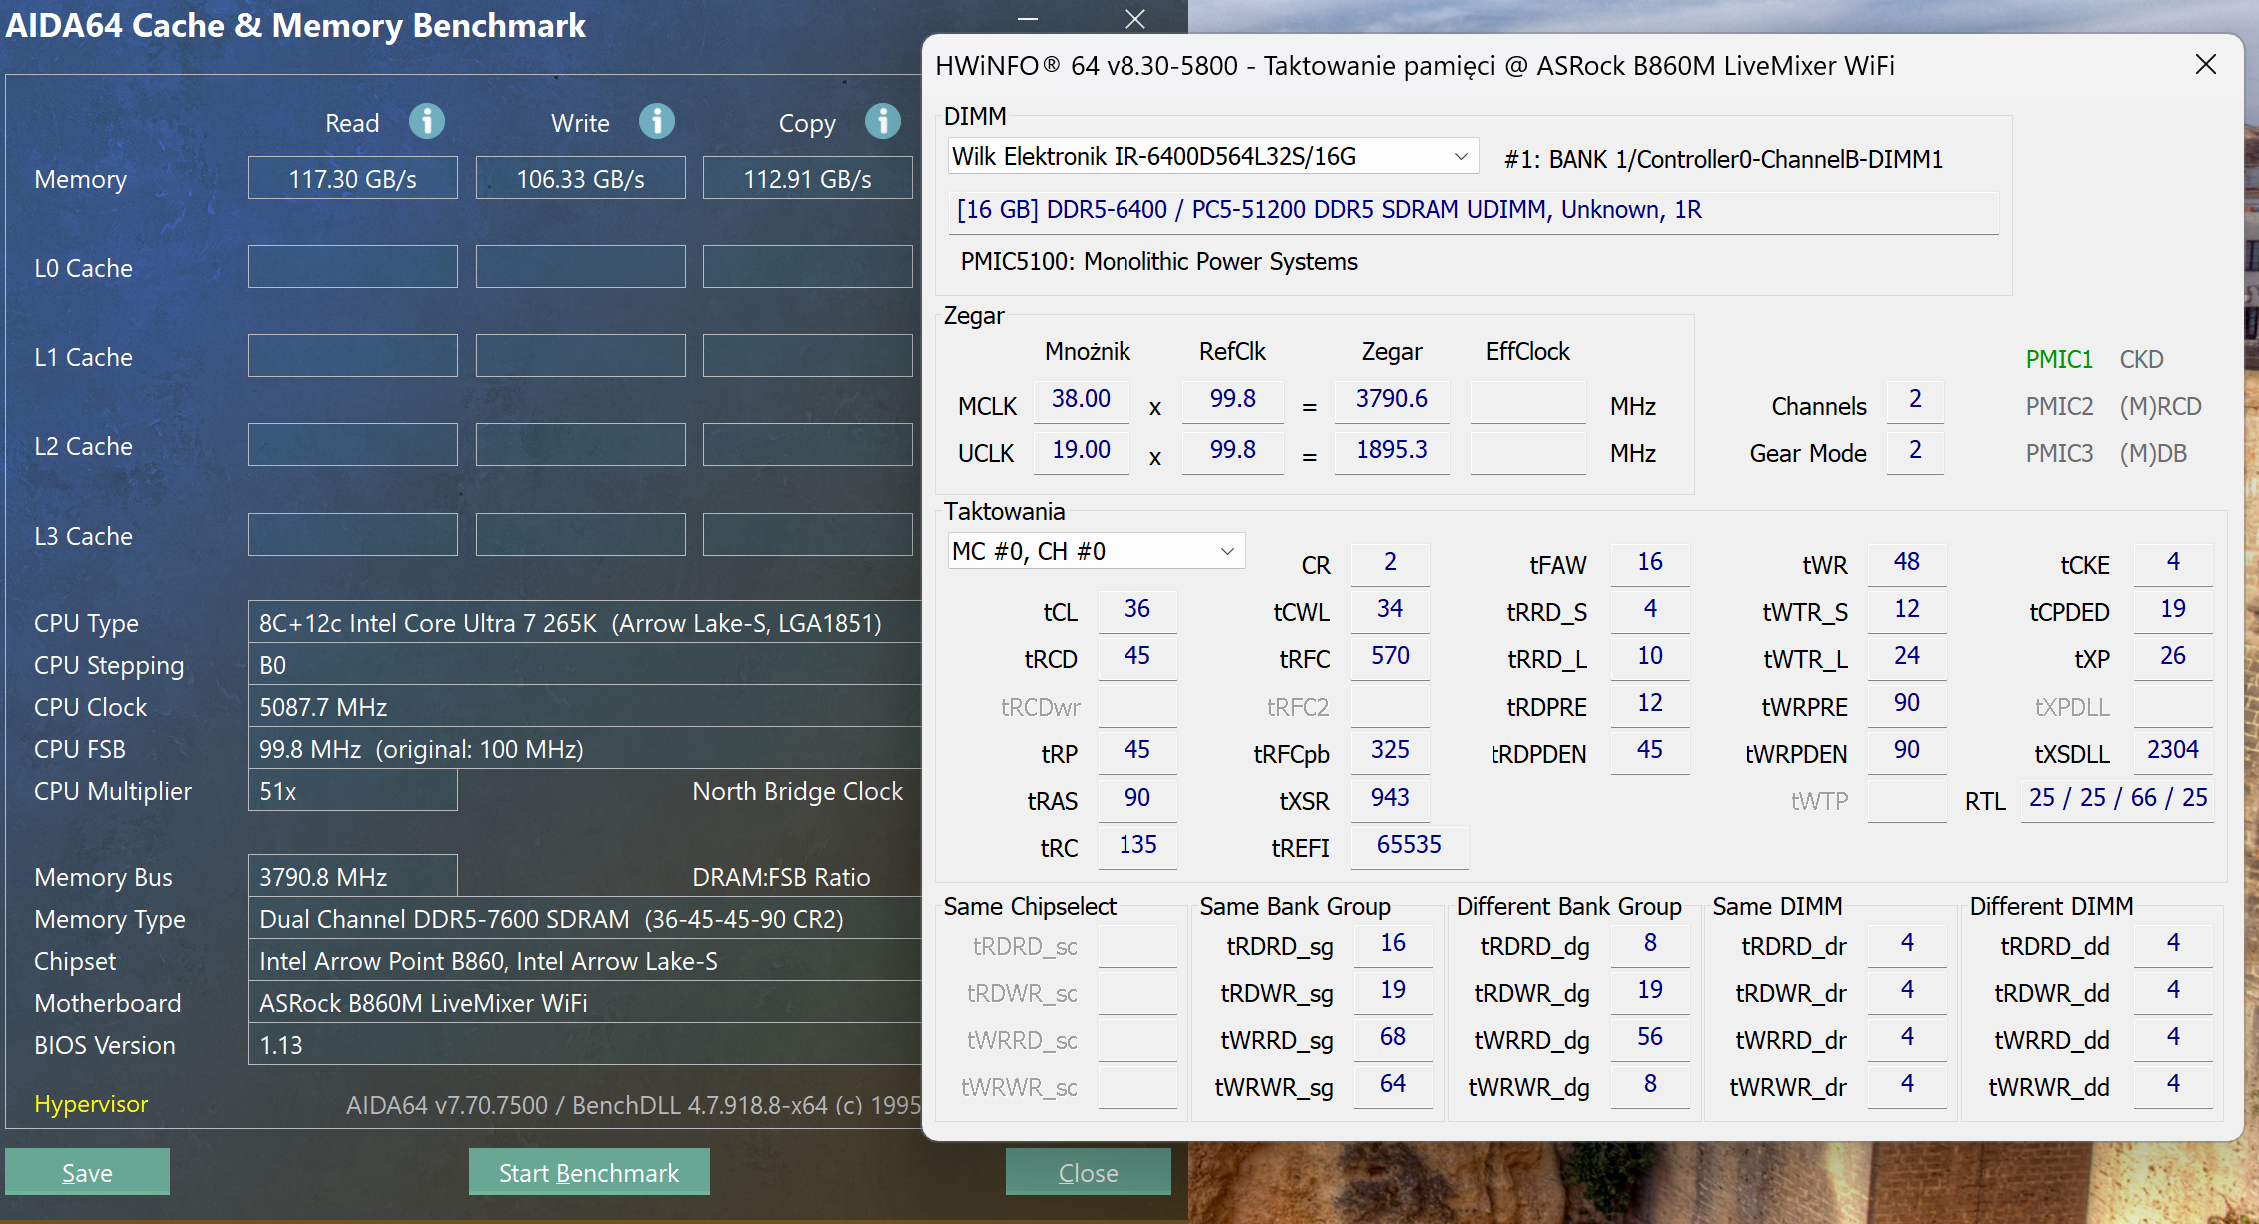Click the Memory Read result field
Image resolution: width=2259 pixels, height=1224 pixels.
pyautogui.click(x=352, y=179)
